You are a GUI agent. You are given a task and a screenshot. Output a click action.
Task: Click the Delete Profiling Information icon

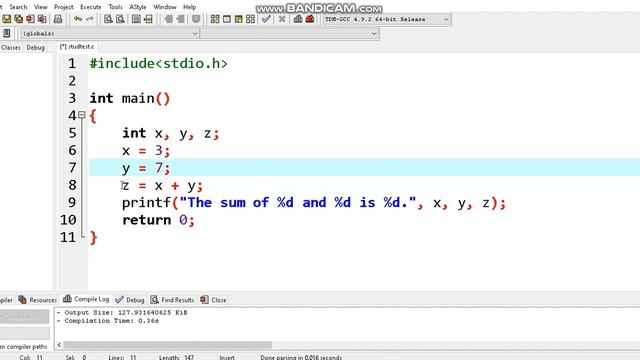point(310,19)
